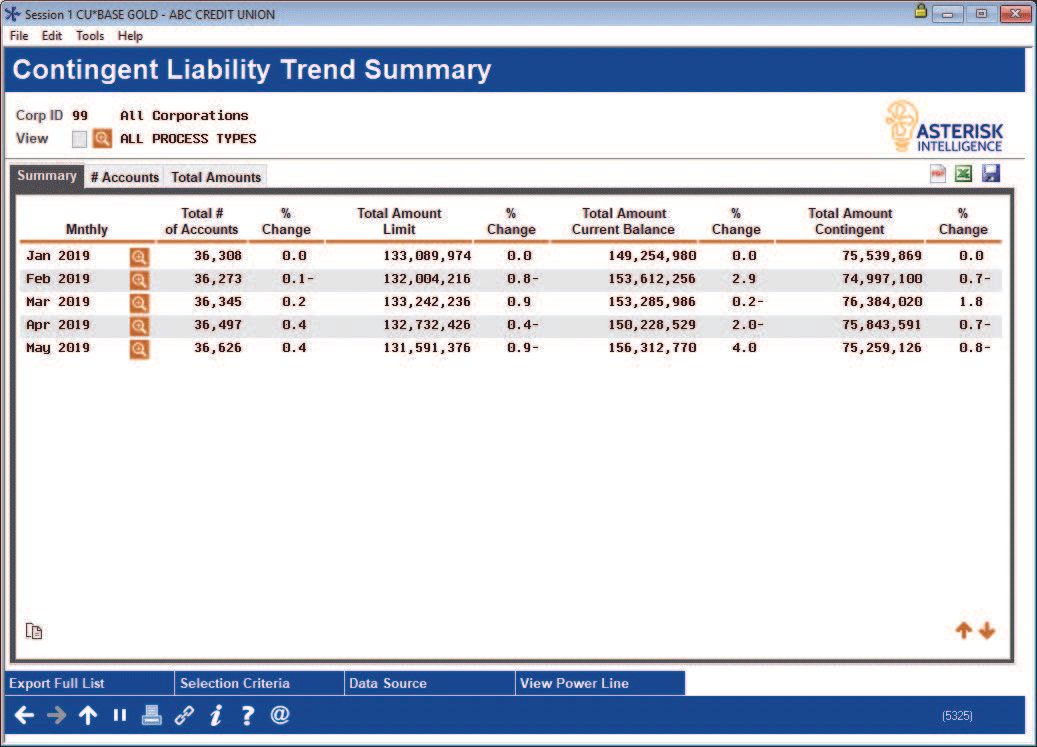The width and height of the screenshot is (1037, 747).
Task: Click limit amount 131,591,376
Action: click(427, 348)
